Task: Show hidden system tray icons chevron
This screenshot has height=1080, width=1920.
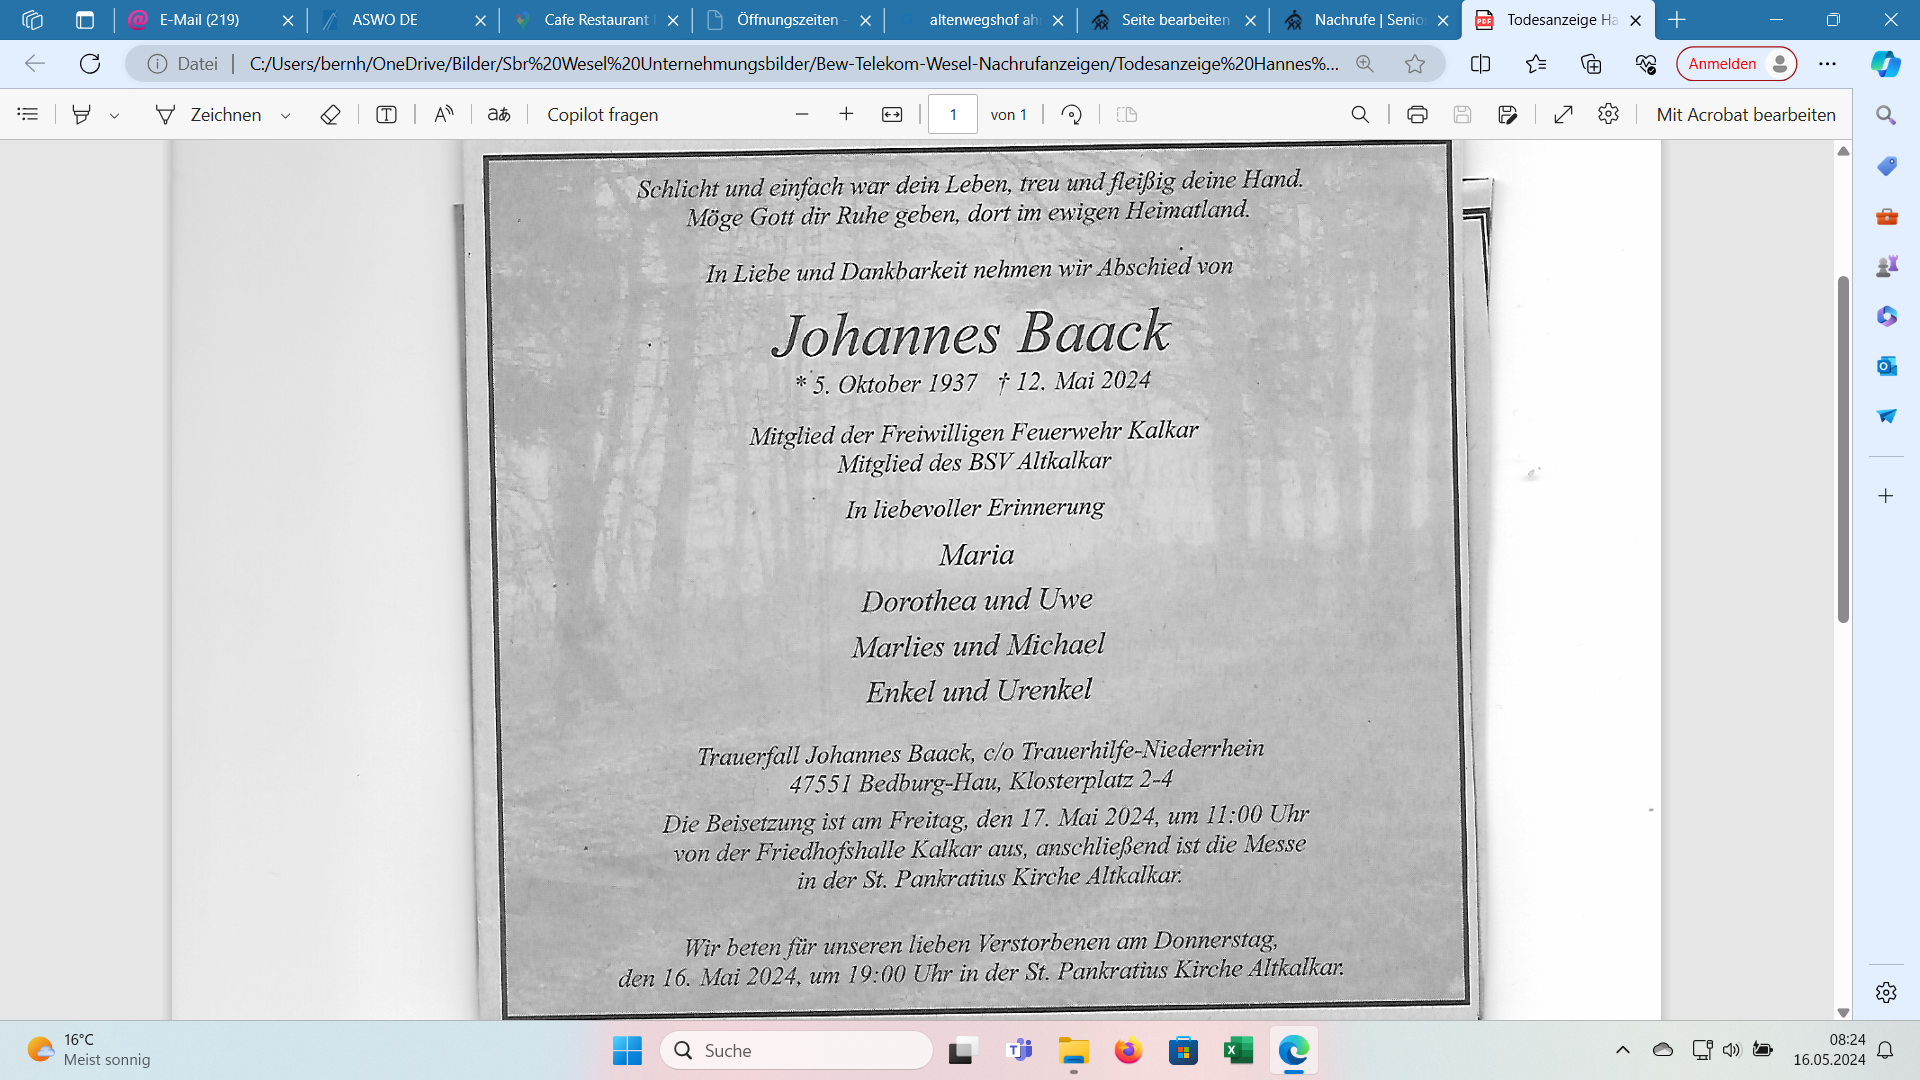Action: [x=1622, y=1050]
